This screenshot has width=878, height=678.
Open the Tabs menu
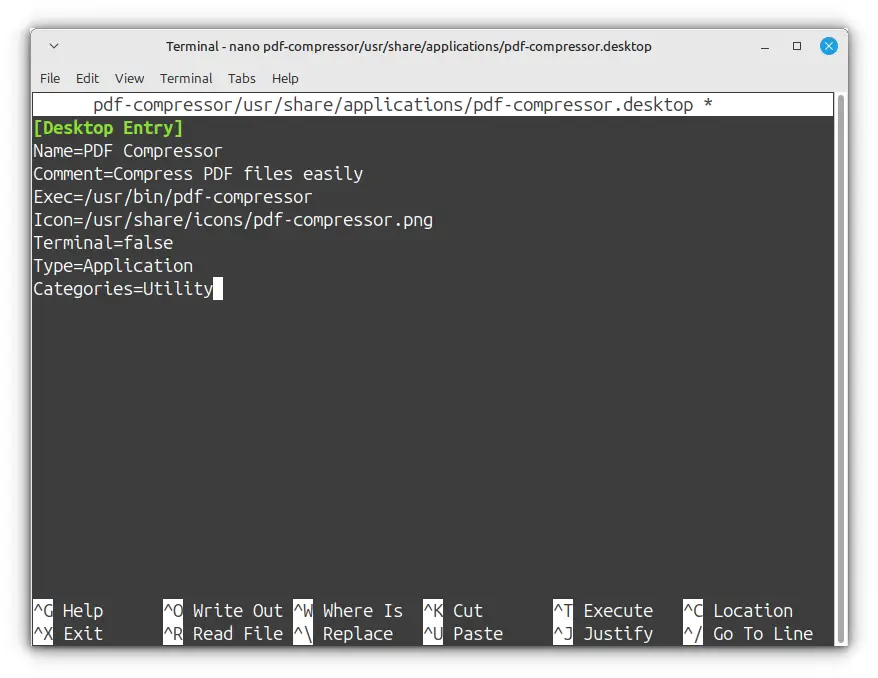242,78
